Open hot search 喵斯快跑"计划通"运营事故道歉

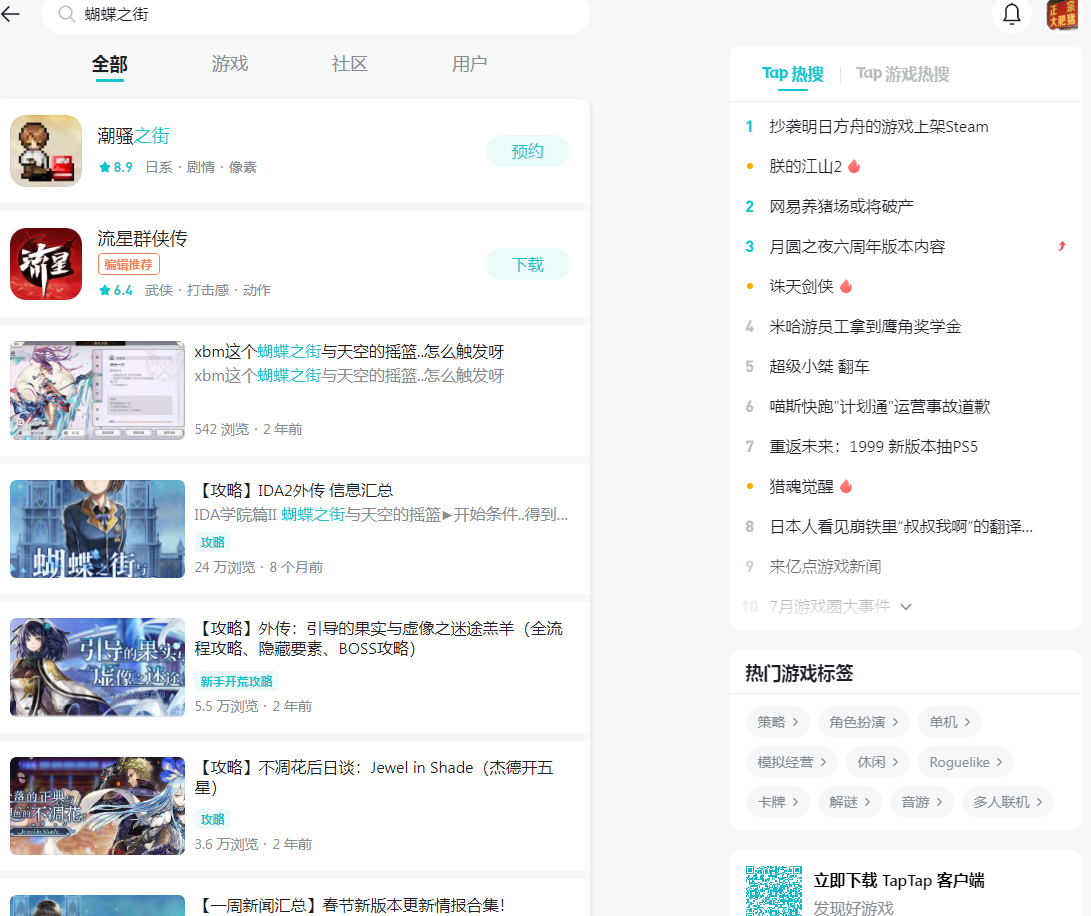coord(880,406)
